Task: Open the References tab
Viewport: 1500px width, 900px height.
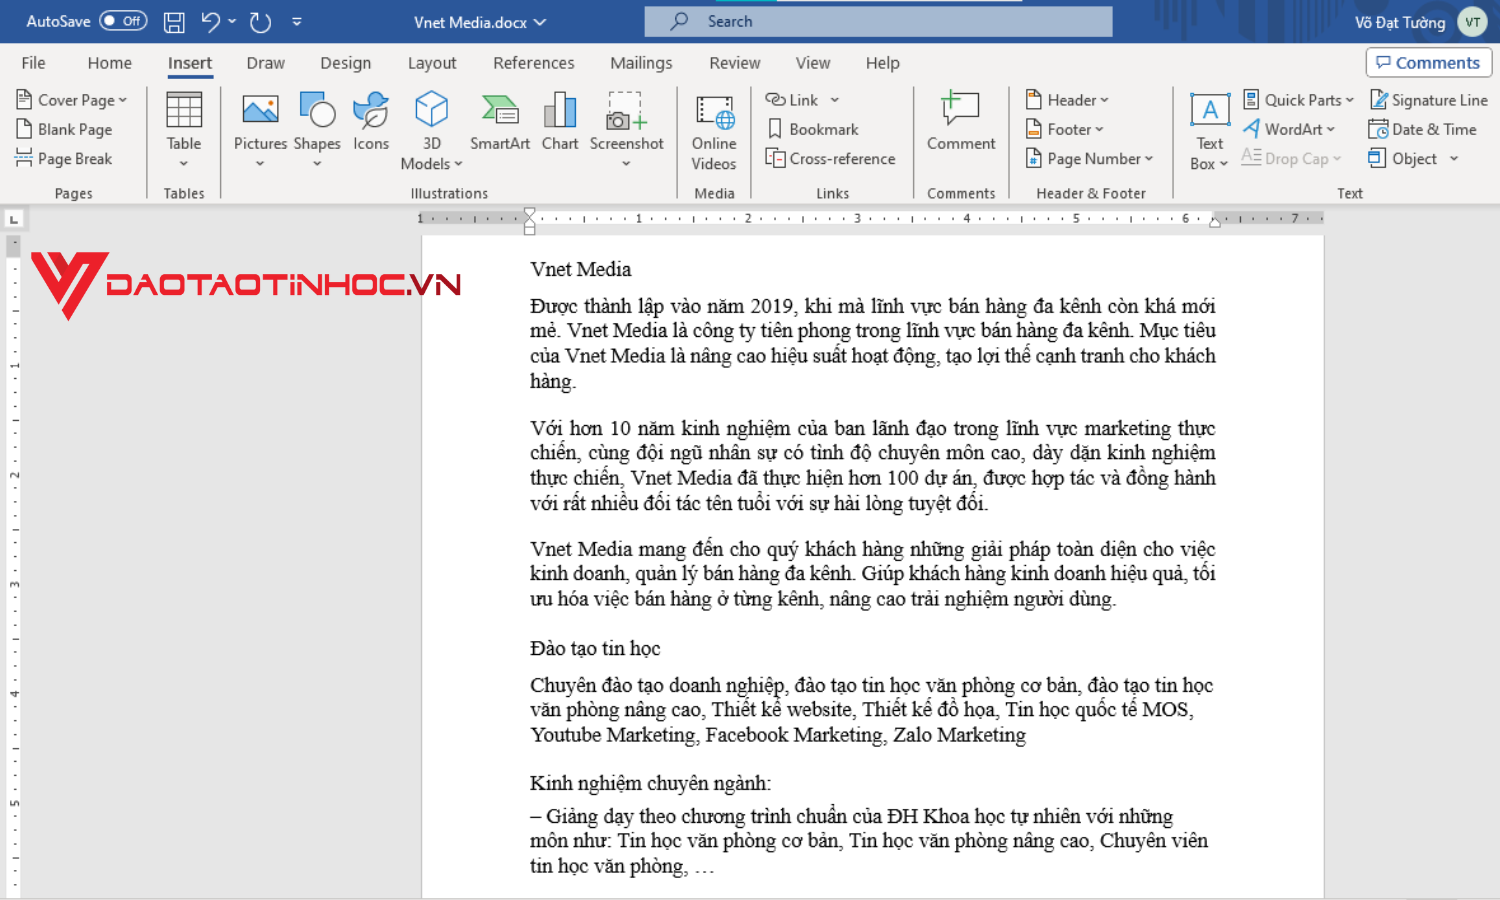Action: (533, 62)
